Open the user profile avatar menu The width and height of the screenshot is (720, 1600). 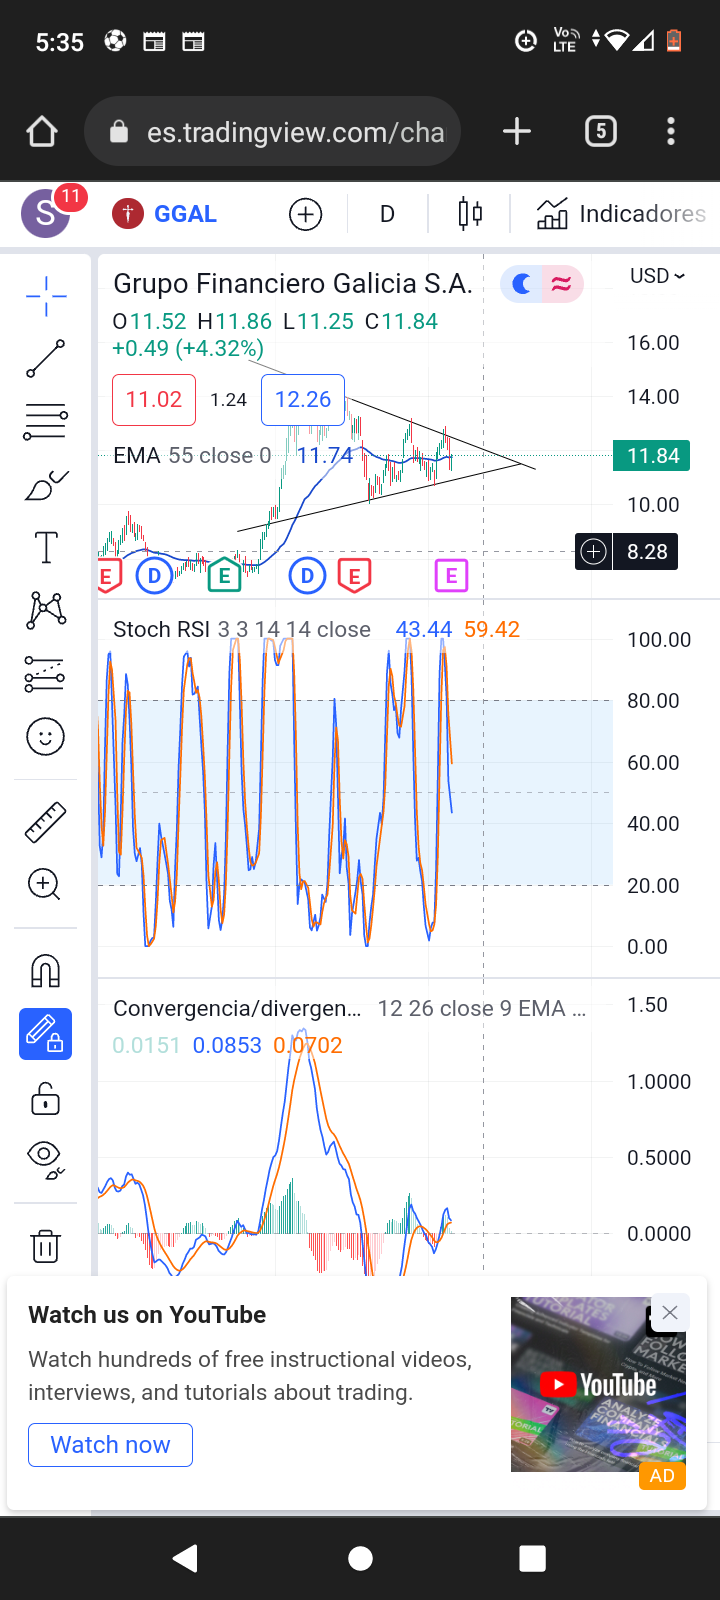[x=47, y=213]
